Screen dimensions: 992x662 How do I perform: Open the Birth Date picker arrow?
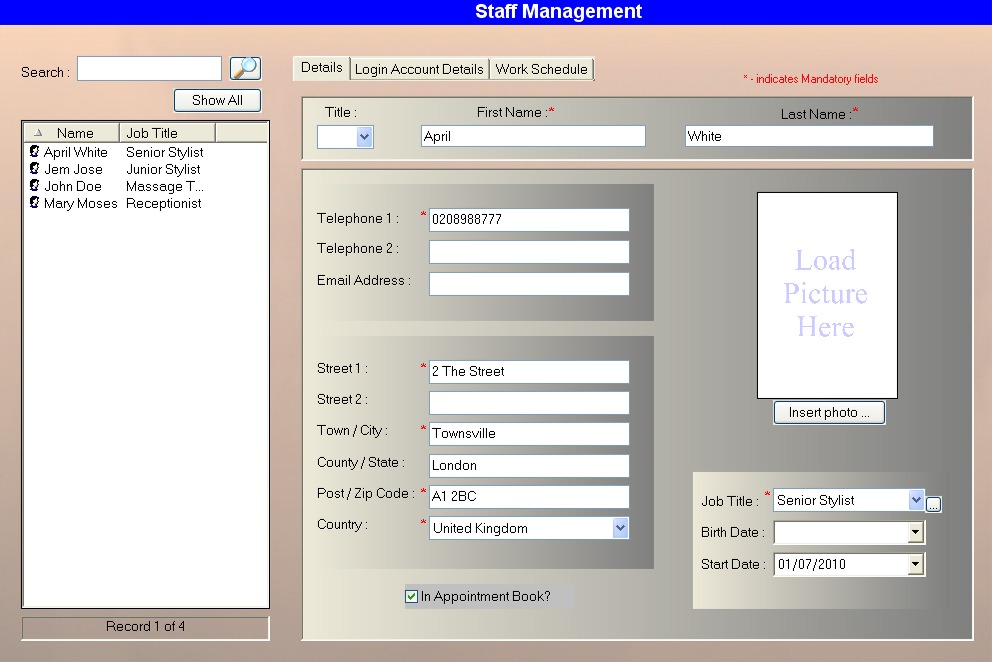pos(915,532)
